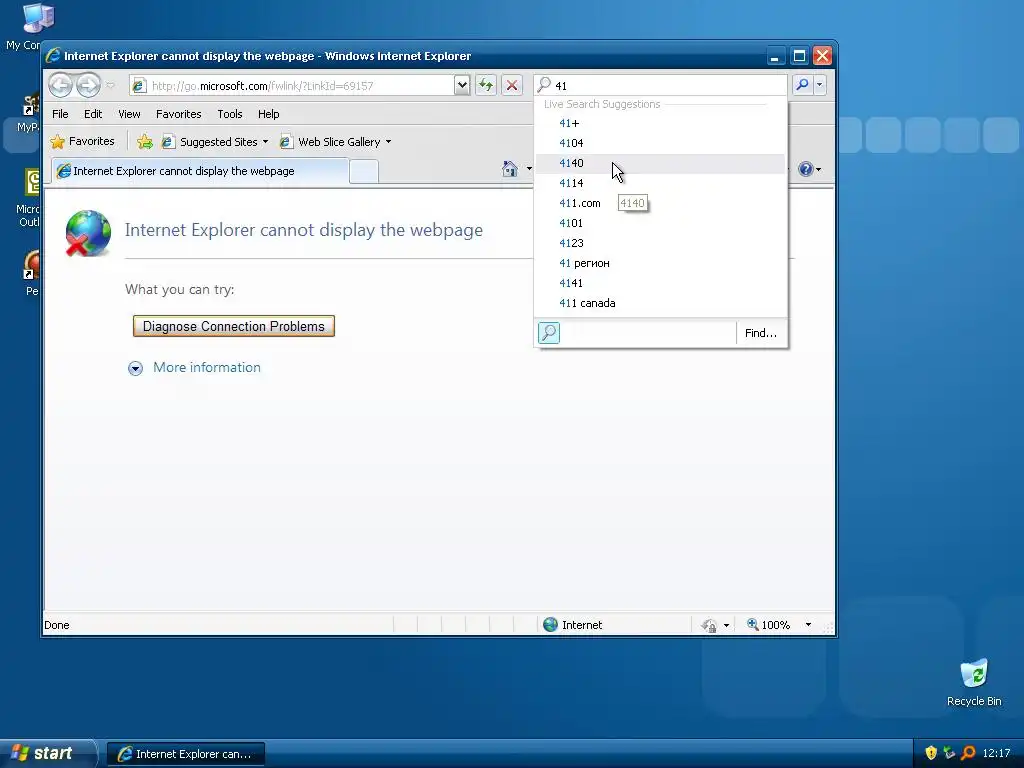Select the cannot display webpage tab
The width and height of the screenshot is (1024, 768).
click(x=199, y=171)
